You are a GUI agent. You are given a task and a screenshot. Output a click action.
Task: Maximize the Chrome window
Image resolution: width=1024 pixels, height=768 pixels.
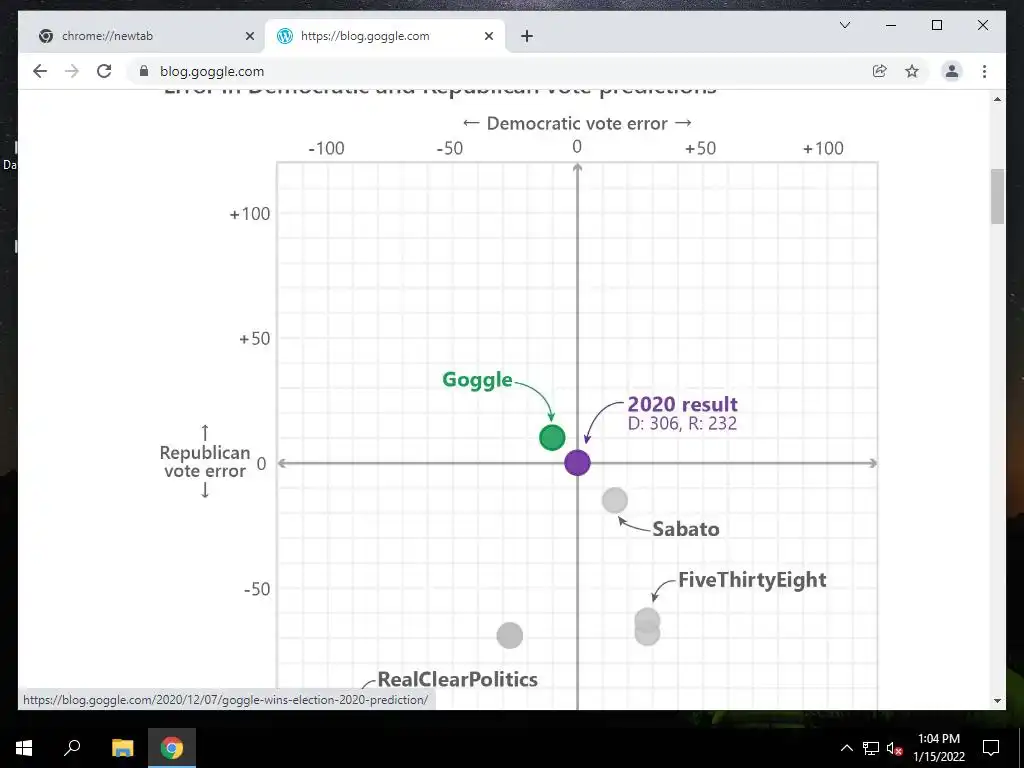coord(936,25)
